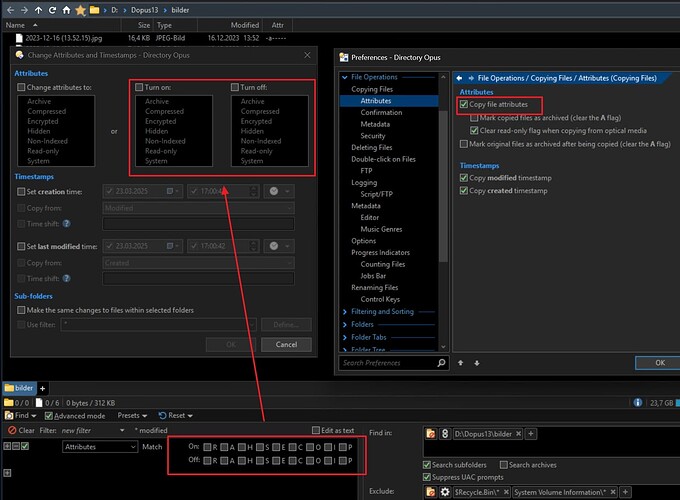This screenshot has height=500, width=680.
Task: Add another clause with the lower plus icon
Action: [7, 473]
